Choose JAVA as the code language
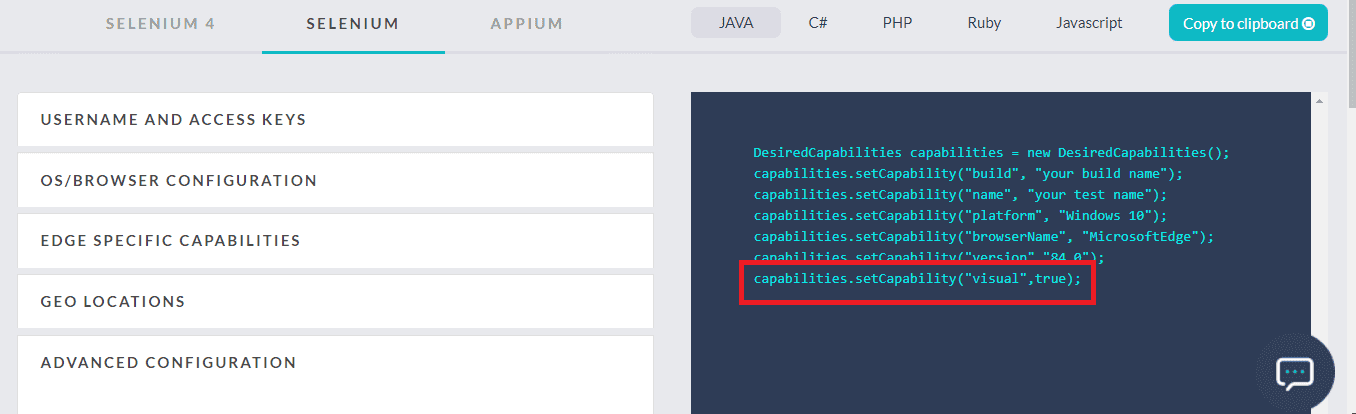 tap(735, 22)
